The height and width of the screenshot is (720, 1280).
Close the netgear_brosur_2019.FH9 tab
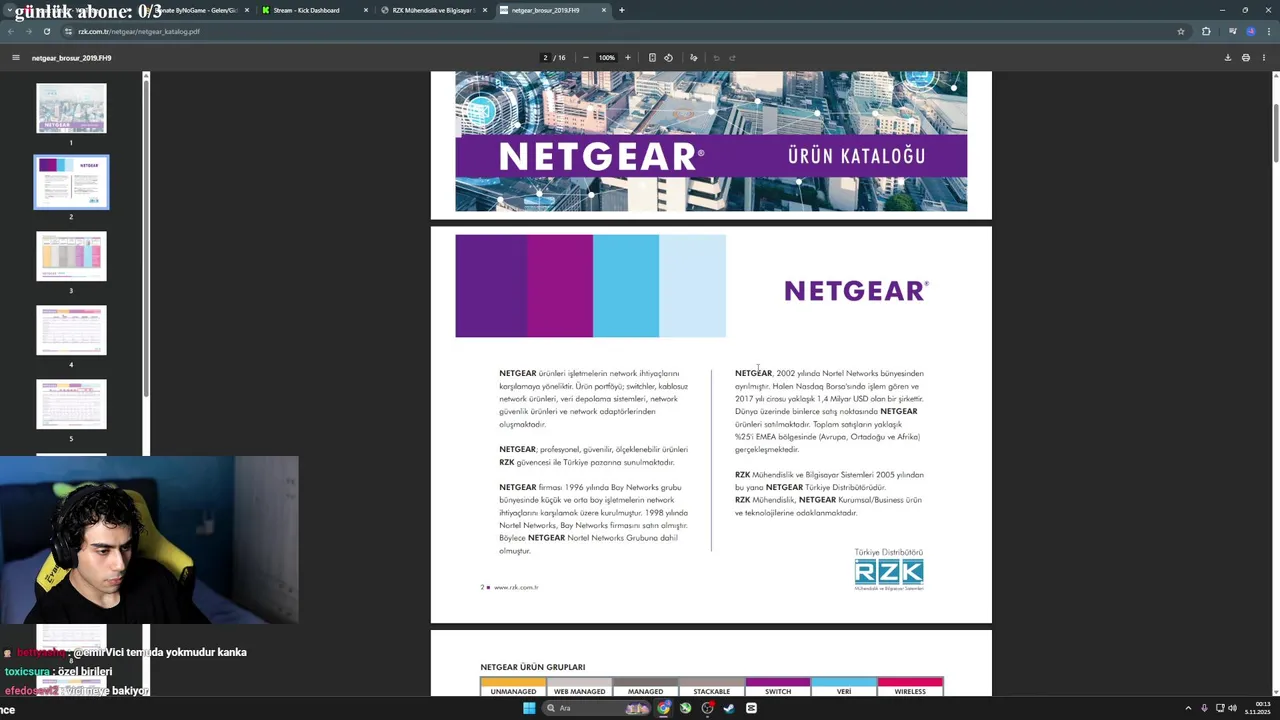tap(604, 10)
